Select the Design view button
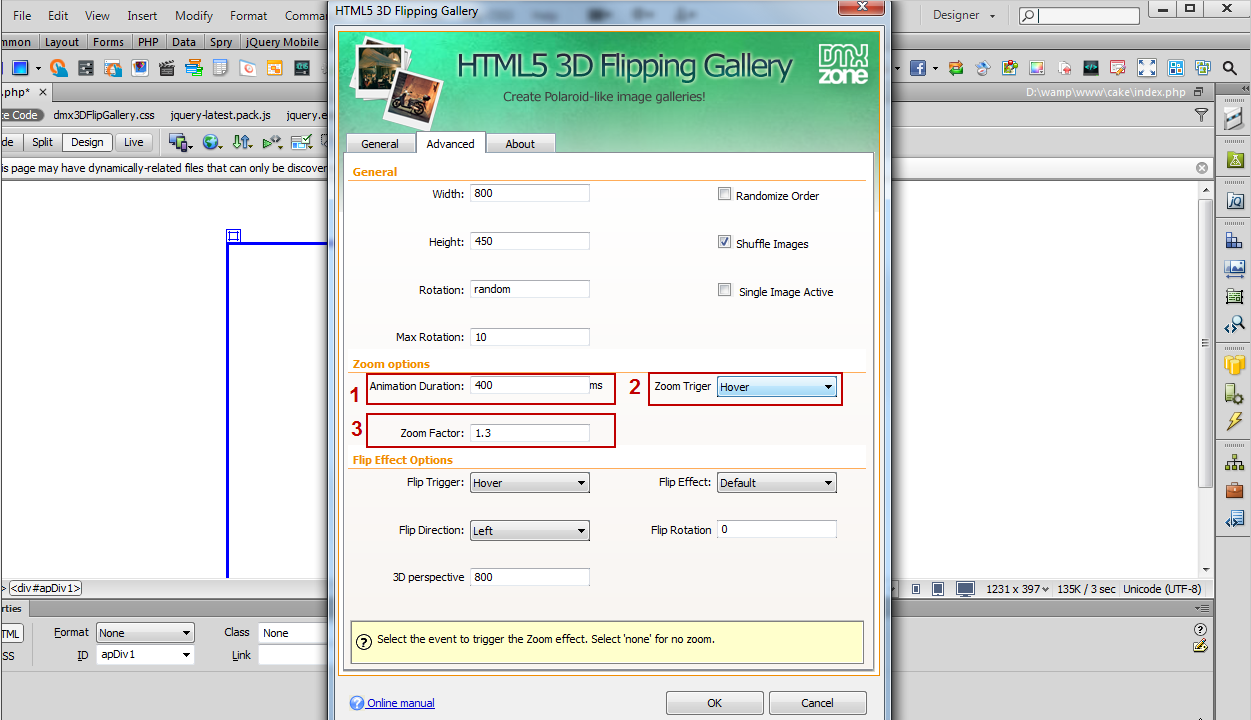 (87, 142)
